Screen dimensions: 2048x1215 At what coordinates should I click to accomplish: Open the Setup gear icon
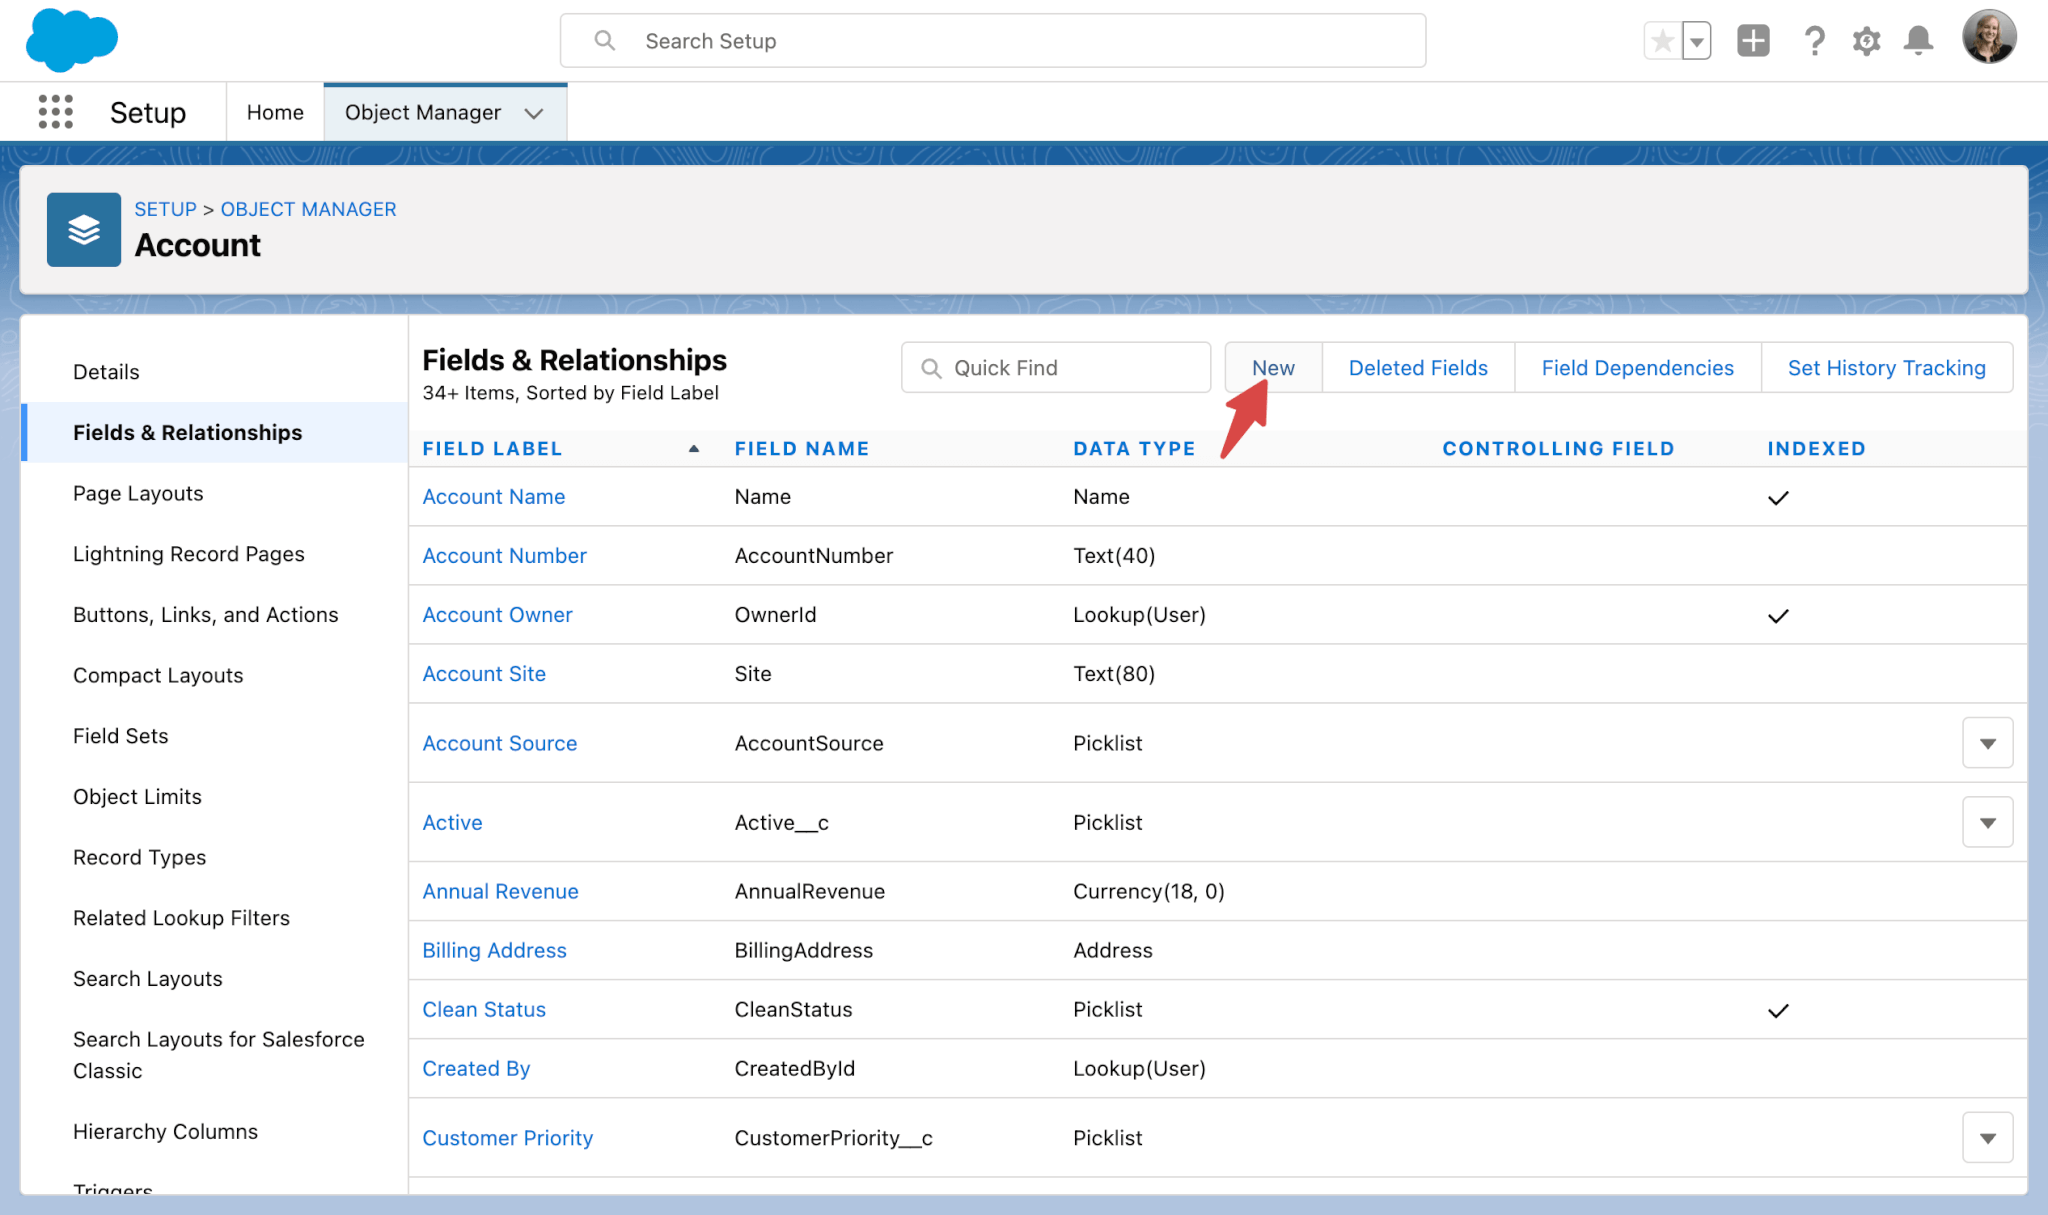[1866, 40]
